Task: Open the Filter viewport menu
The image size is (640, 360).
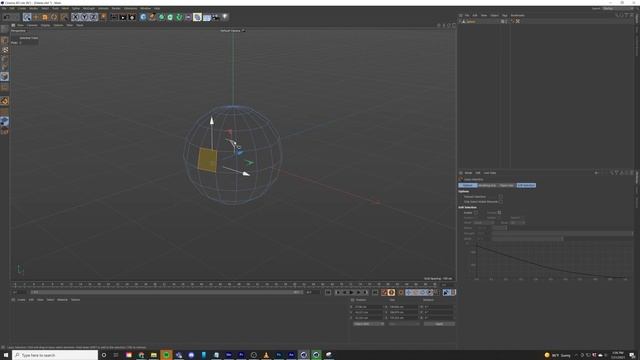Action: [70, 25]
